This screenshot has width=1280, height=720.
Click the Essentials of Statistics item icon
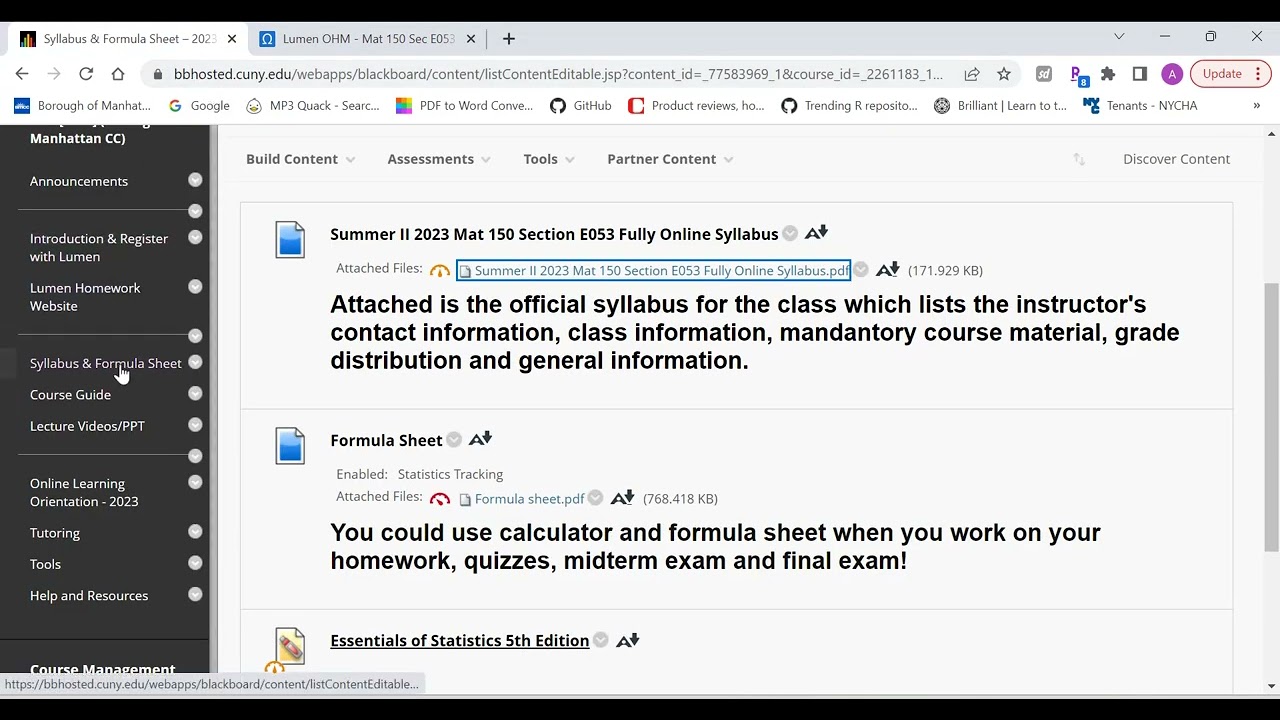pyautogui.click(x=290, y=647)
